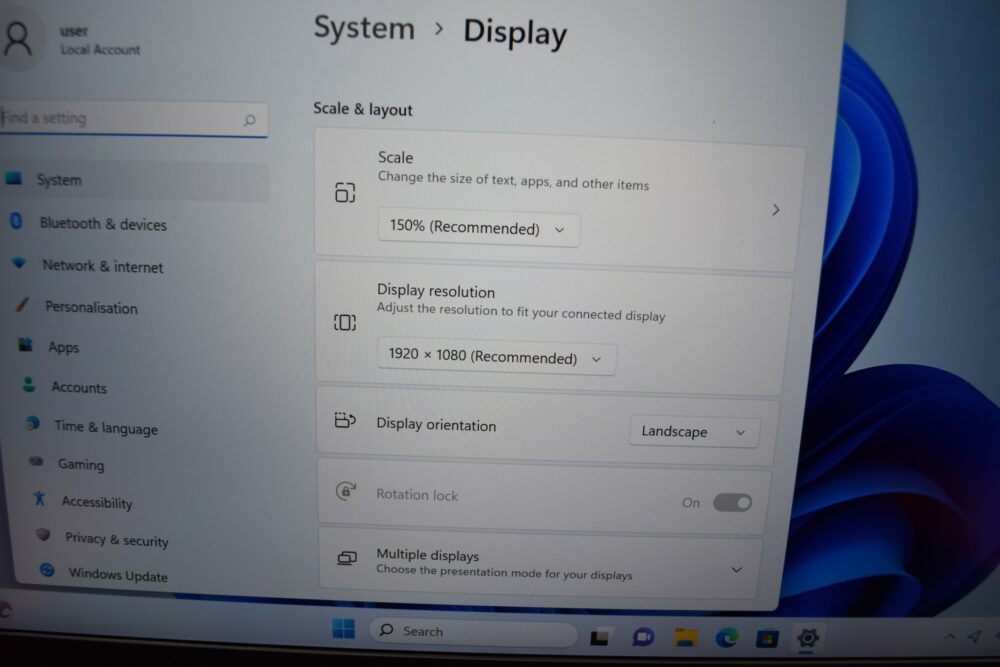Click the Time & language globe icon
1000x667 pixels.
(33, 423)
